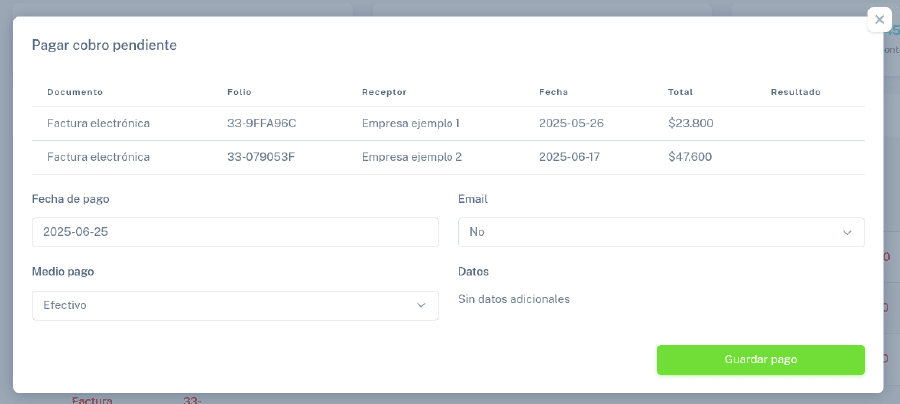Open the Email dropdown
Viewport: 900px width, 404px height.
[660, 232]
